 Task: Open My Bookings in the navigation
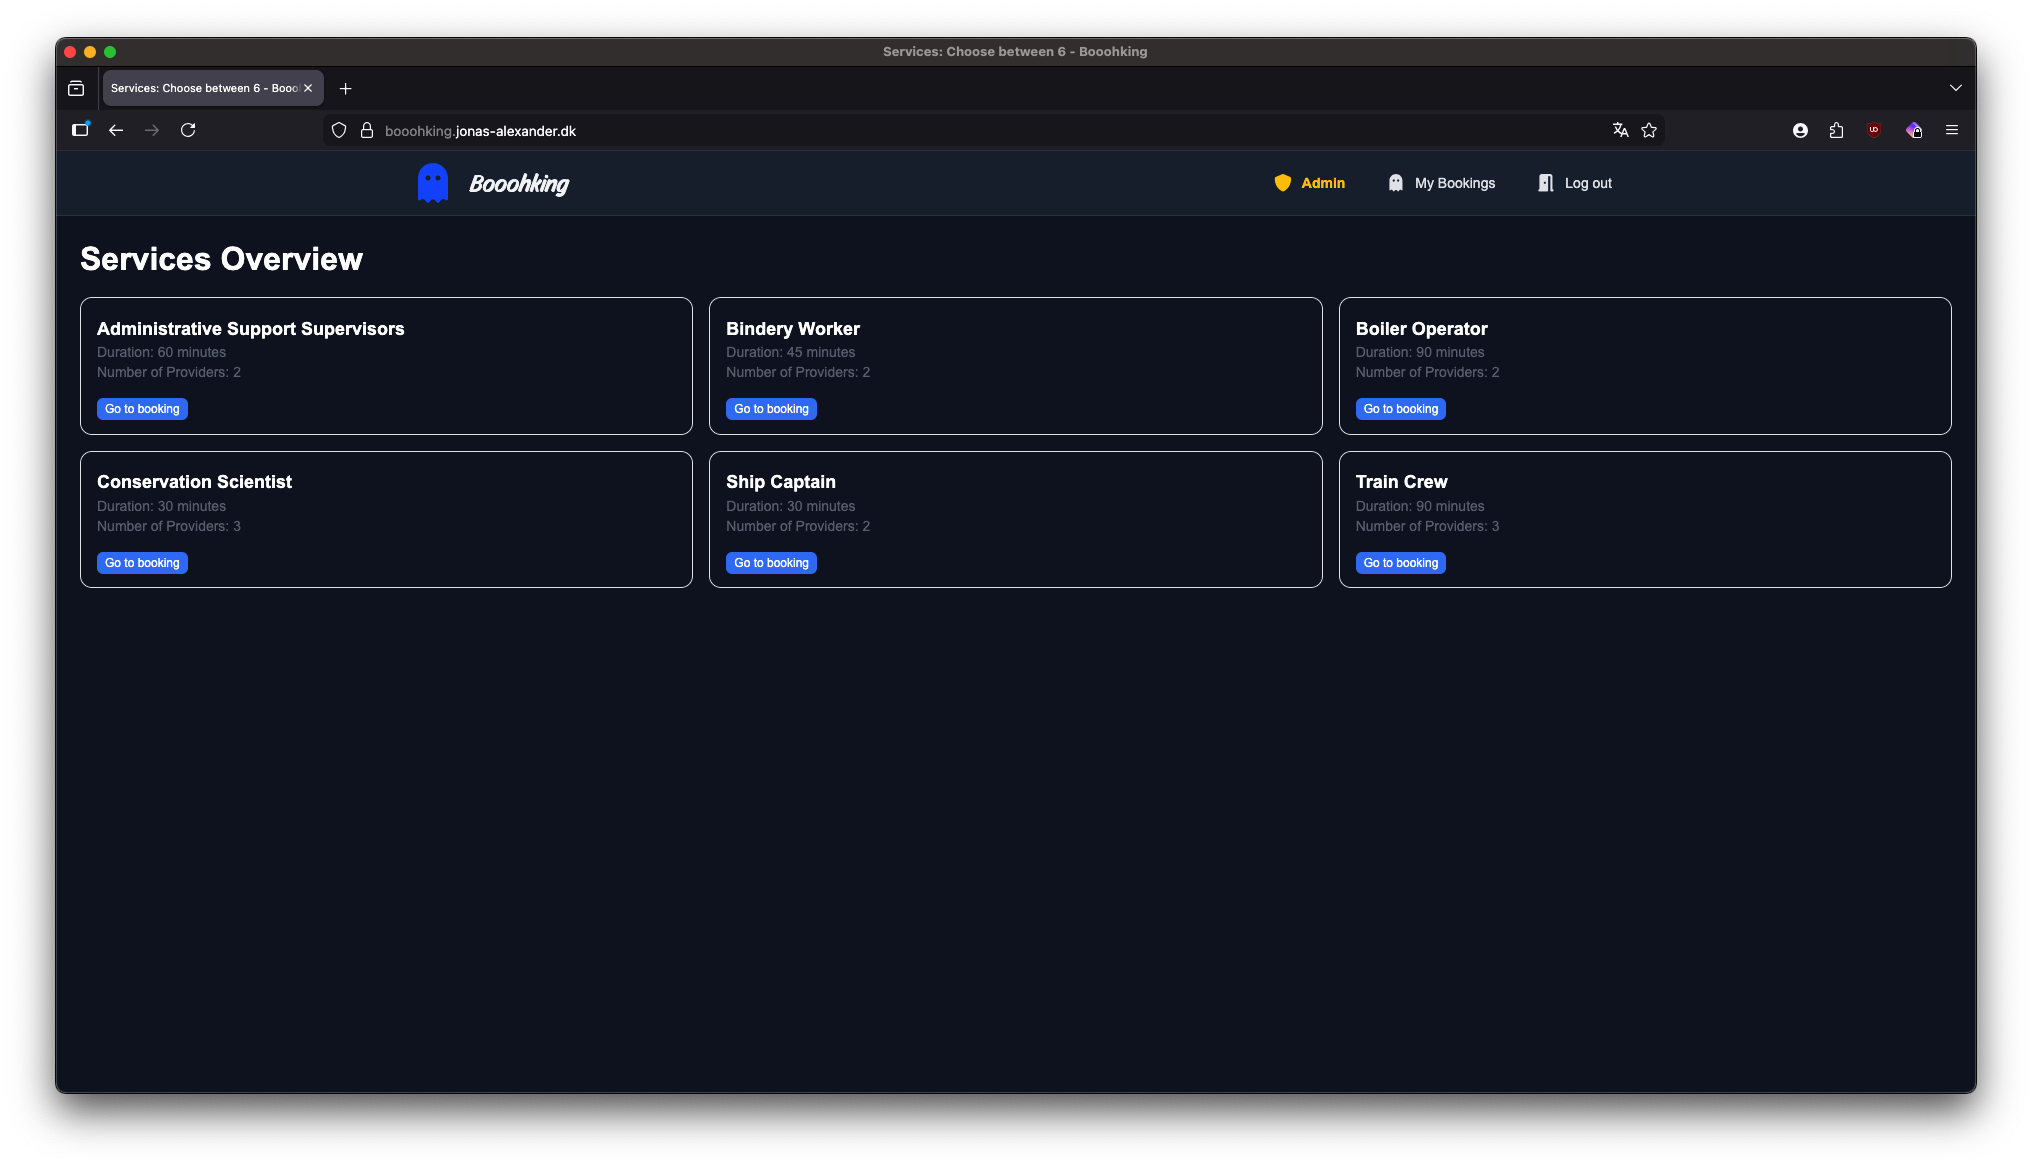(x=1441, y=183)
